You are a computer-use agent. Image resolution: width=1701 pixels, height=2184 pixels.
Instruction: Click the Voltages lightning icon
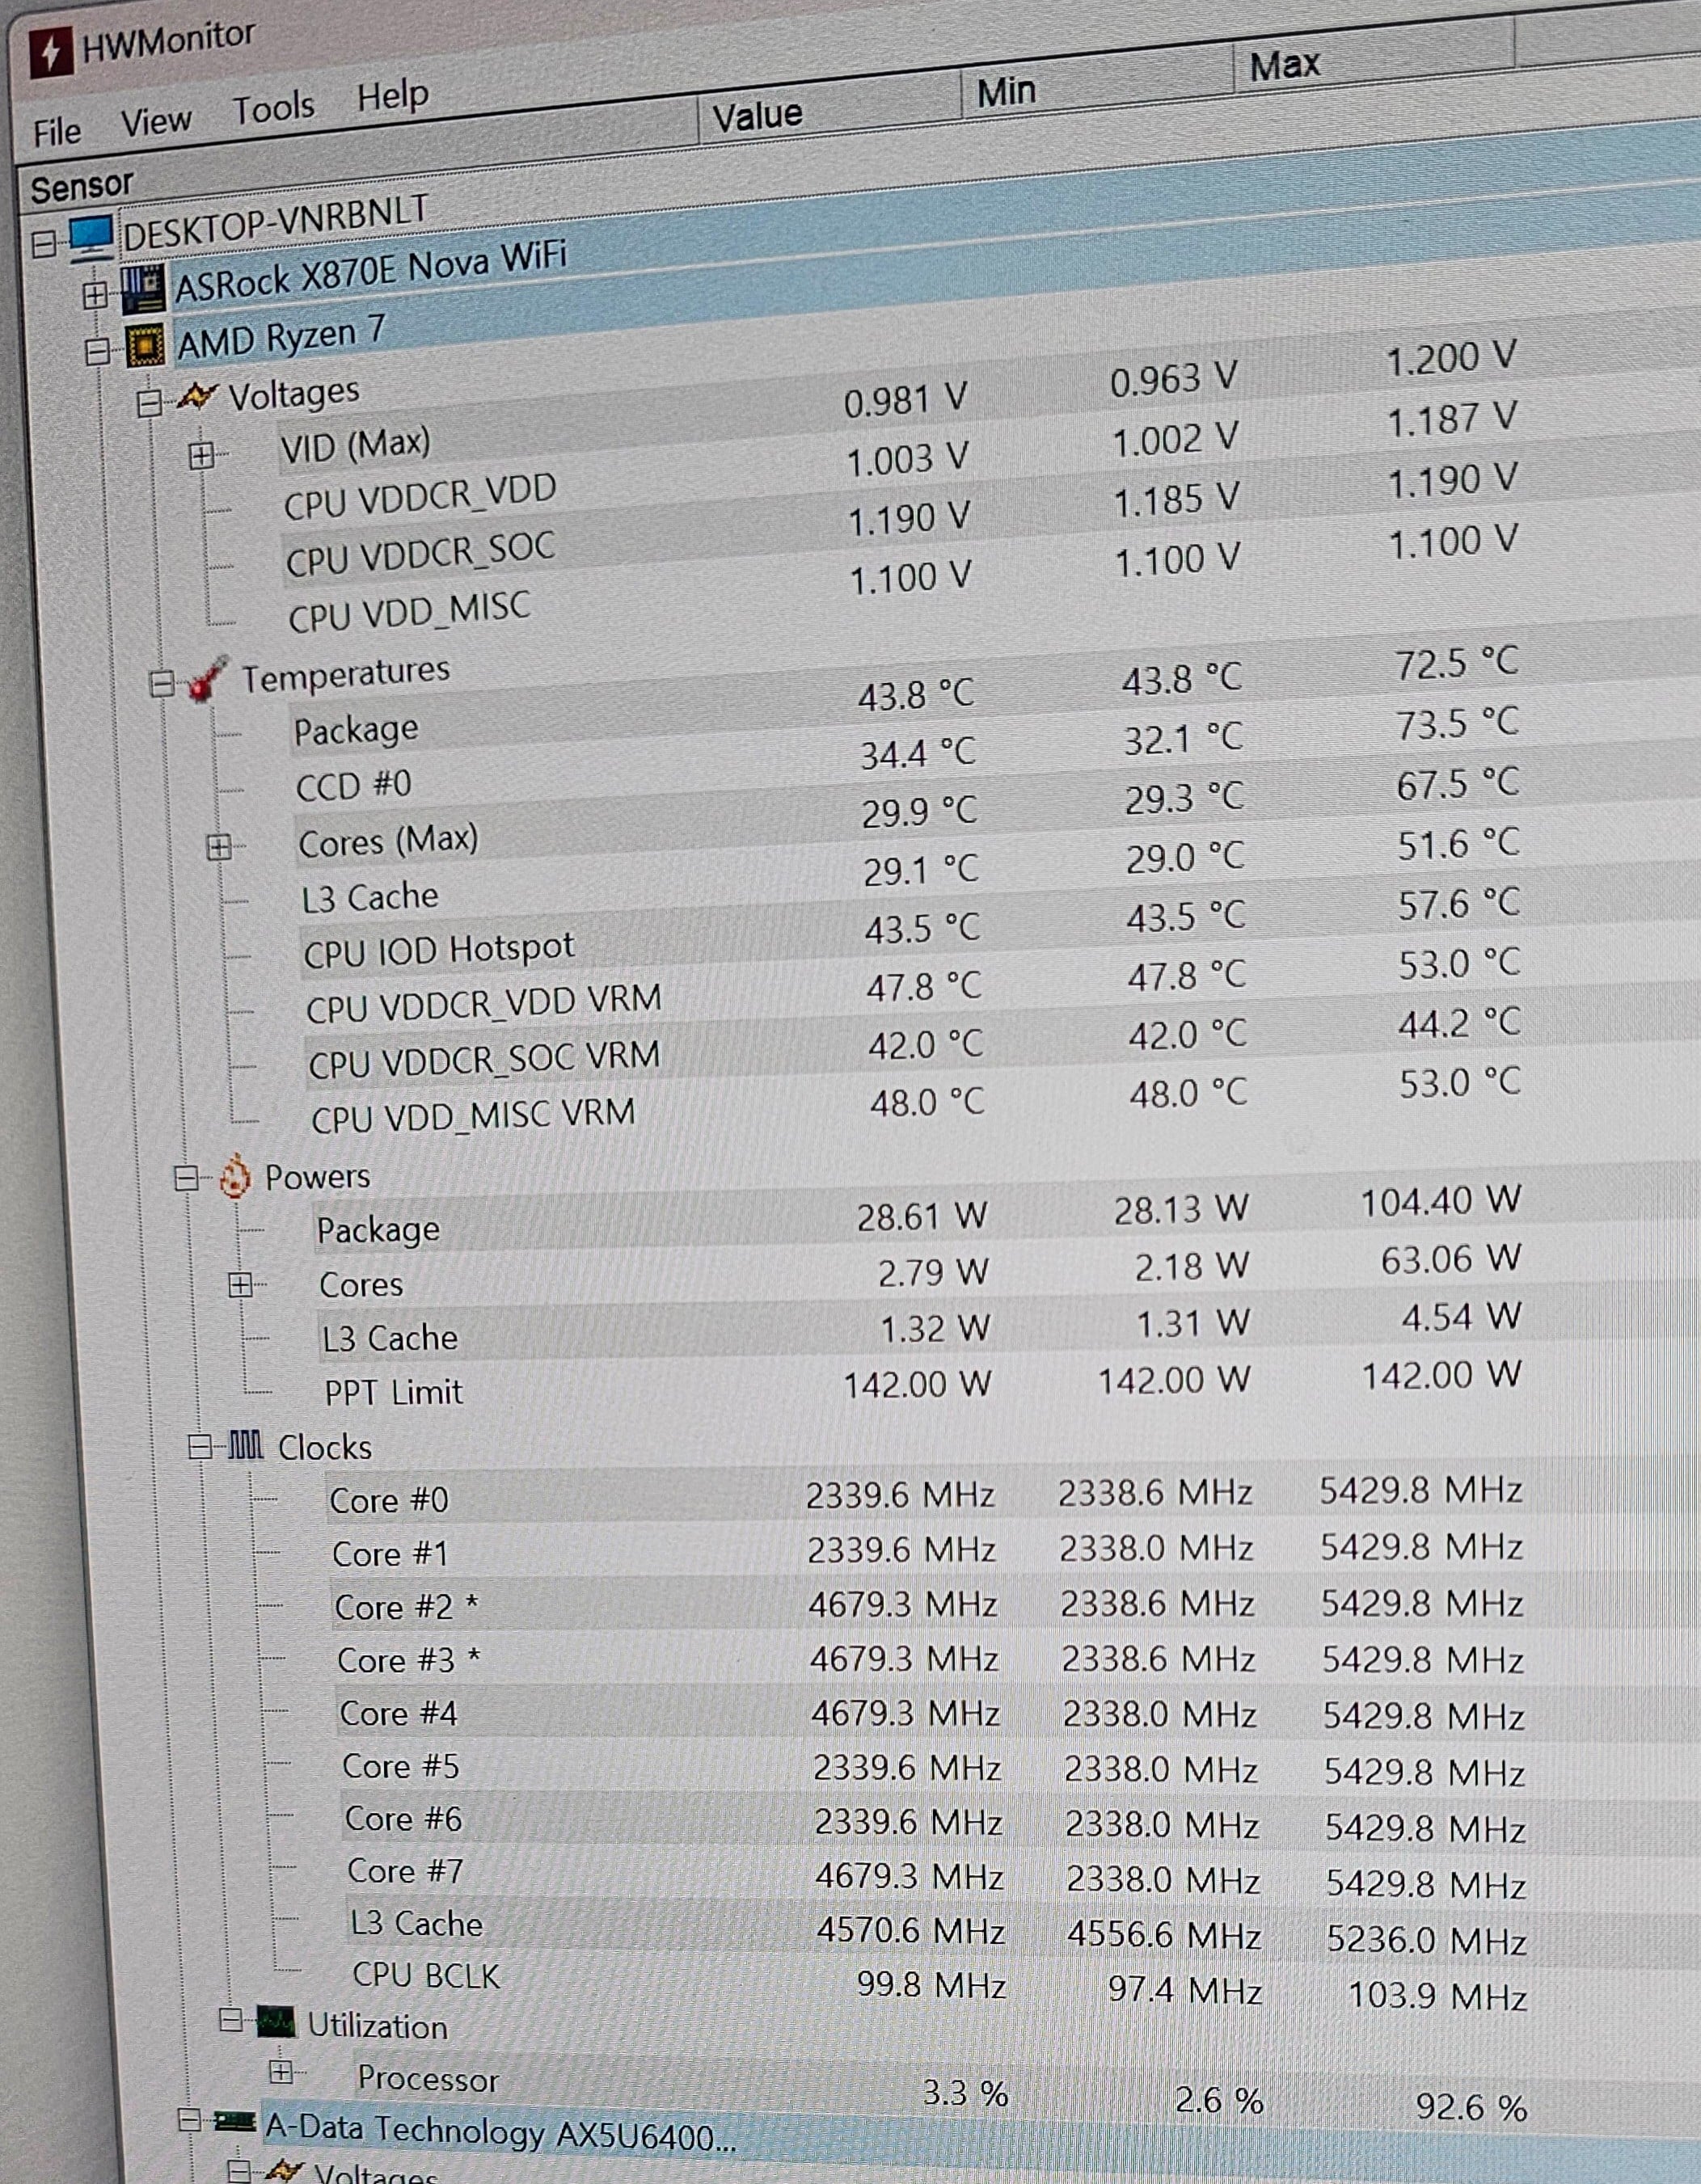coord(196,397)
